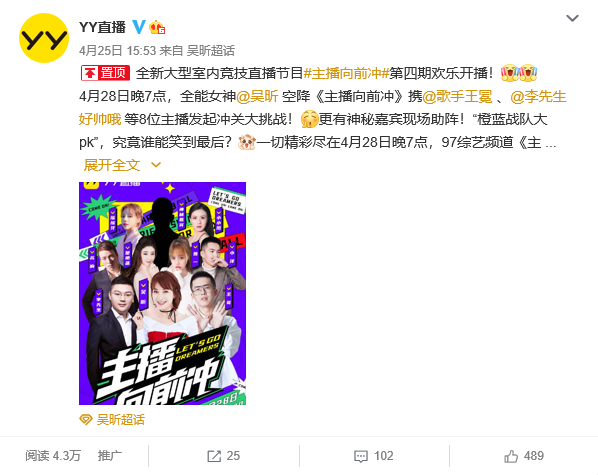Screen dimensions: 598x475
Task: Open the @歌手王冕 profile mention
Action: click(457, 96)
